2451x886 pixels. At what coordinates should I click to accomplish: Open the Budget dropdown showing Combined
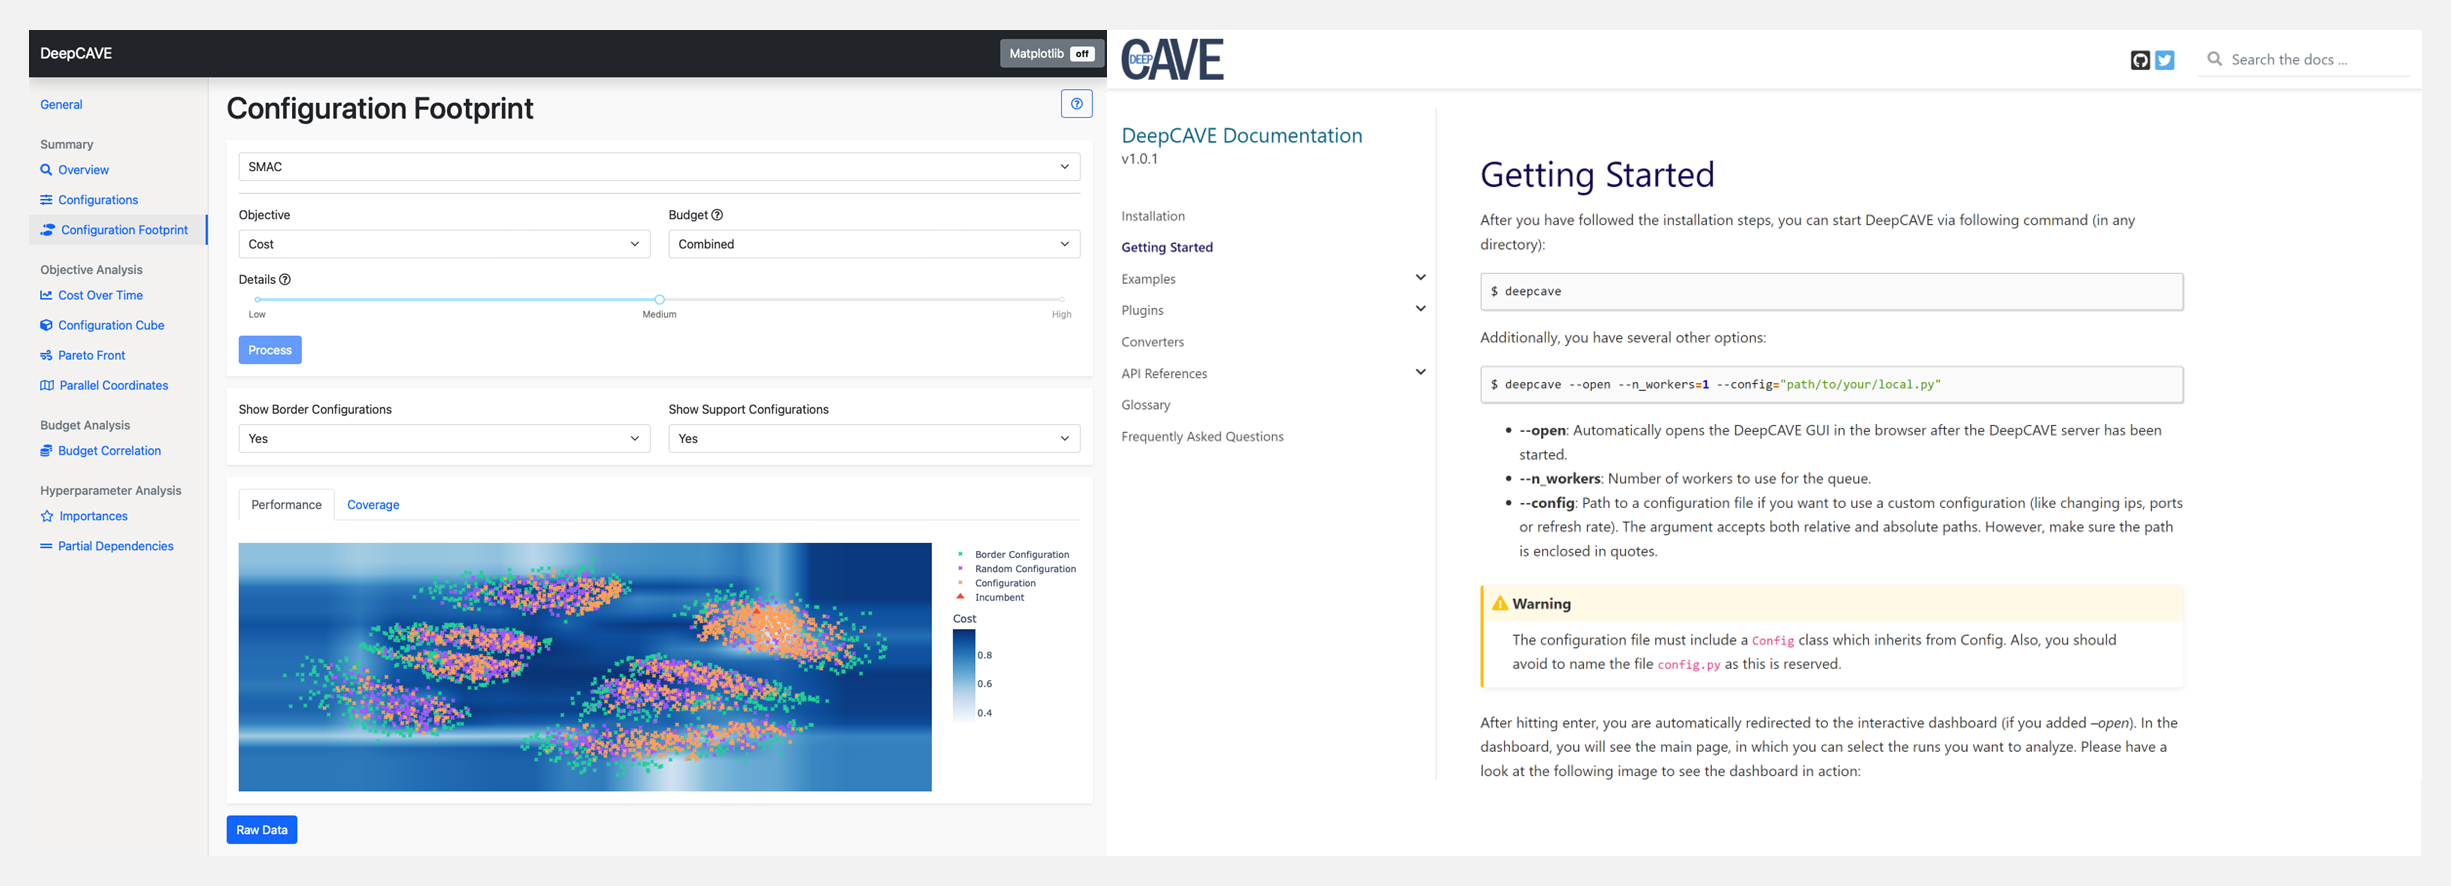click(x=874, y=244)
